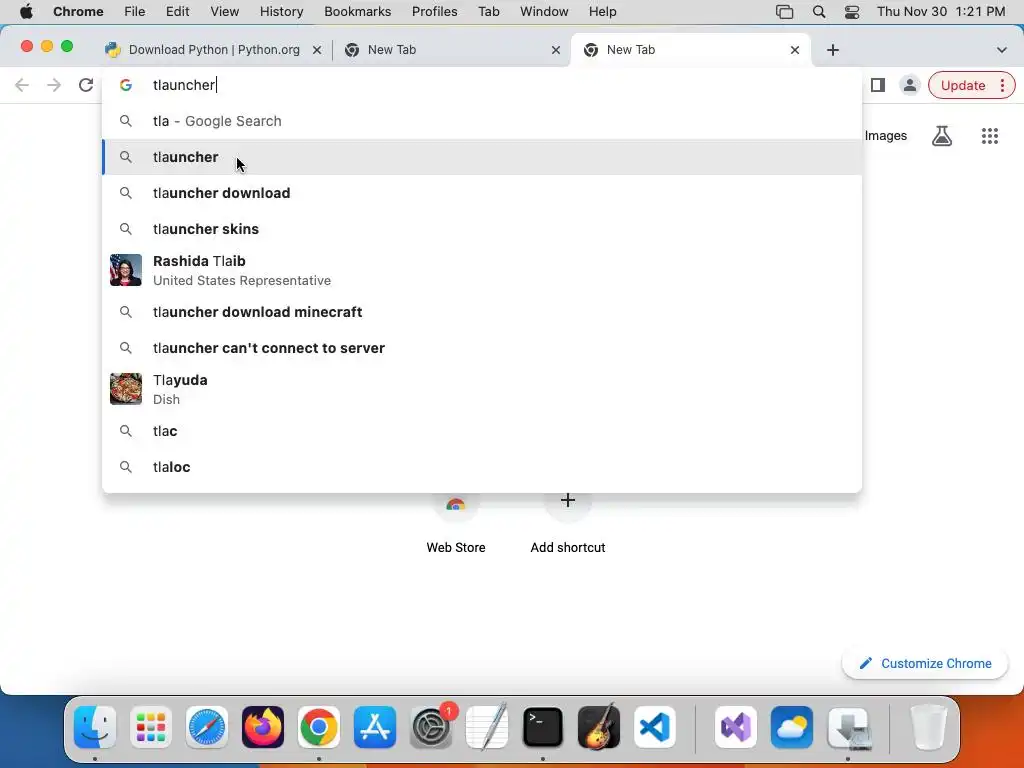Open a new tab with plus button
The width and height of the screenshot is (1024, 768).
(833, 50)
